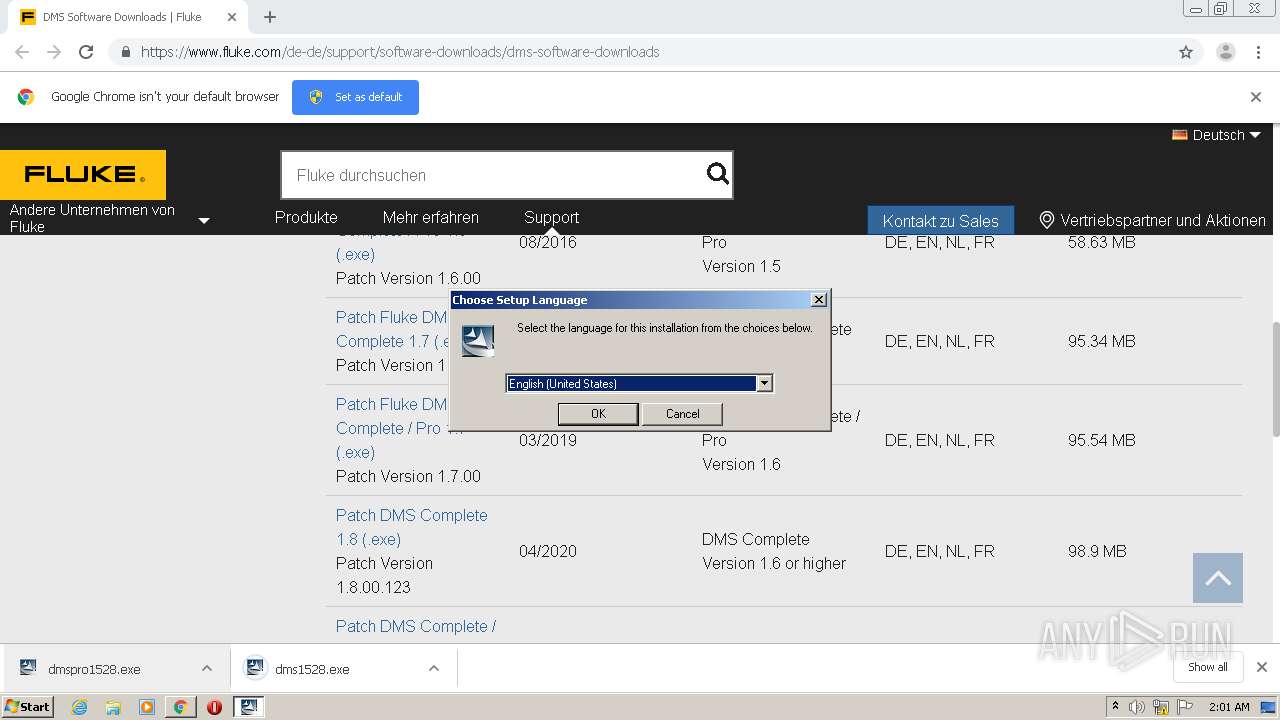This screenshot has width=1280, height=720.
Task: Close the downloads bar
Action: point(1261,667)
